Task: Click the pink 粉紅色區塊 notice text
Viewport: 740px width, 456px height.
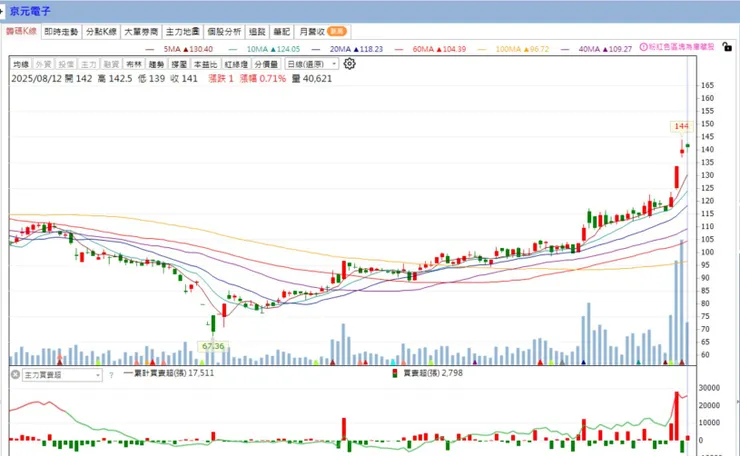Action: [681, 47]
